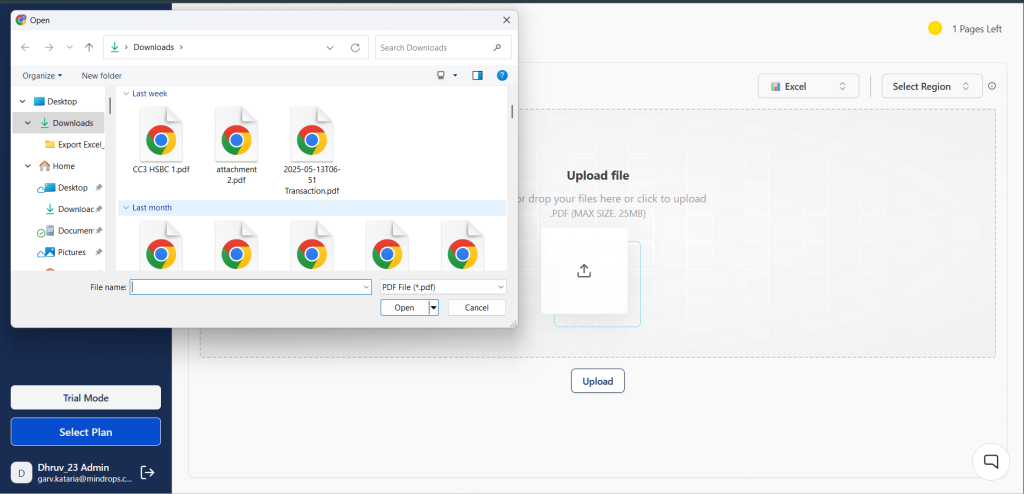1024x494 pixels.
Task: Open the Export Excel folder in tree
Action: [74, 144]
